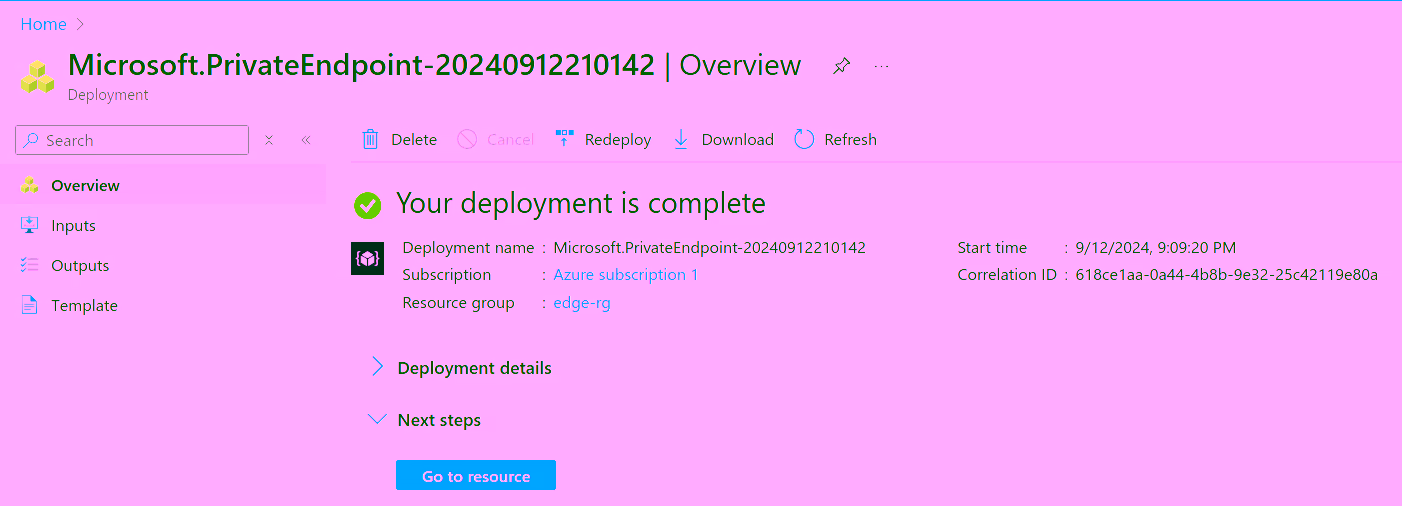Click the Delete trash can icon
The height and width of the screenshot is (506, 1402).
pos(370,140)
